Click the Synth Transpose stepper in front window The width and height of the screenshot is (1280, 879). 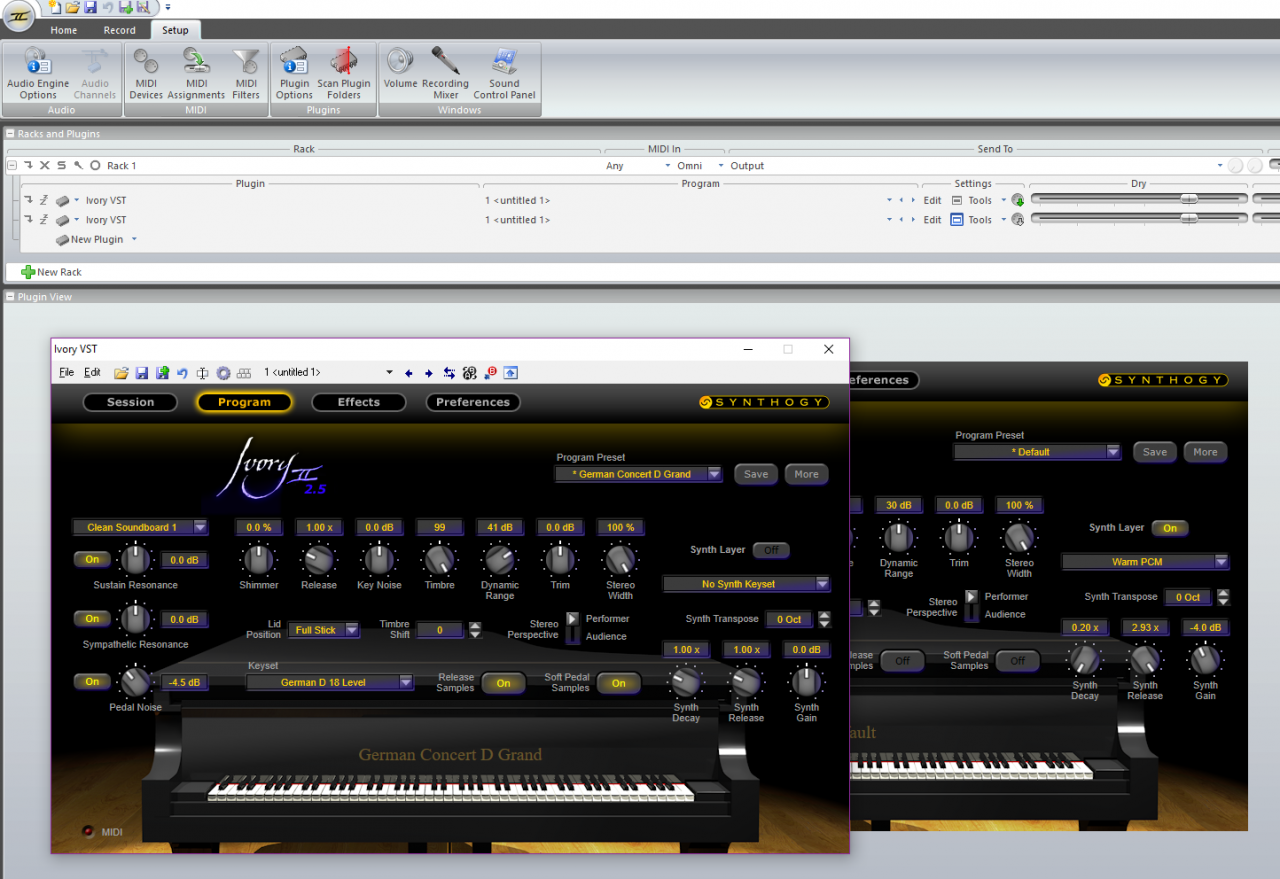tap(824, 619)
